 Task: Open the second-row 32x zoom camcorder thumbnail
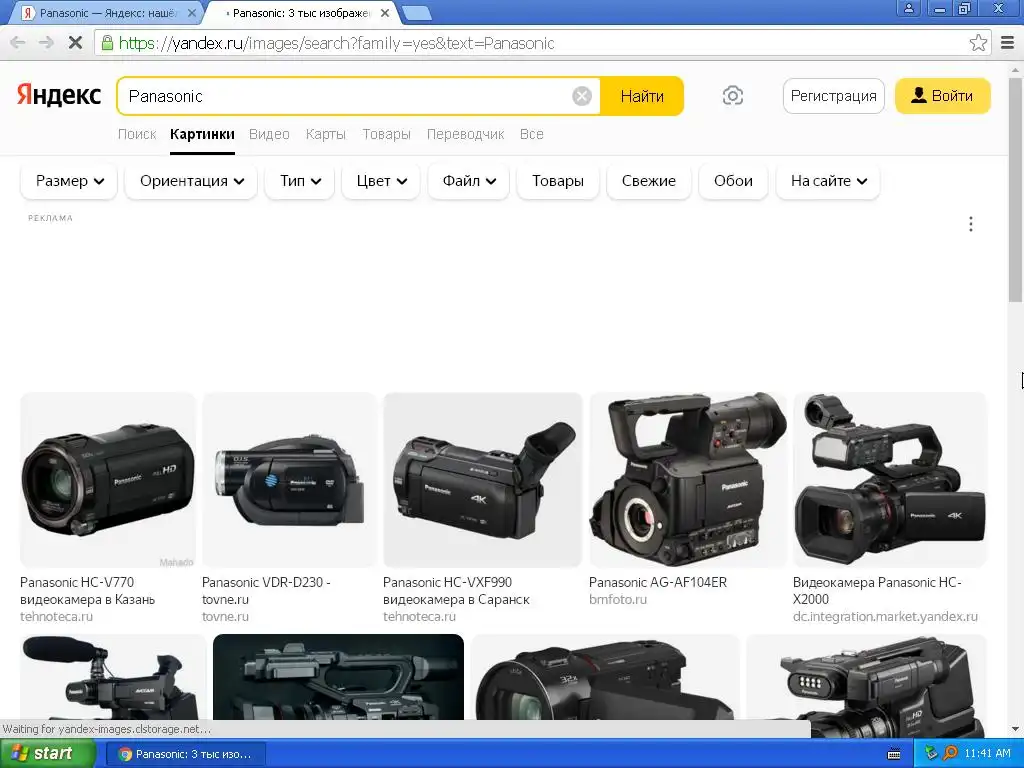coord(605,677)
